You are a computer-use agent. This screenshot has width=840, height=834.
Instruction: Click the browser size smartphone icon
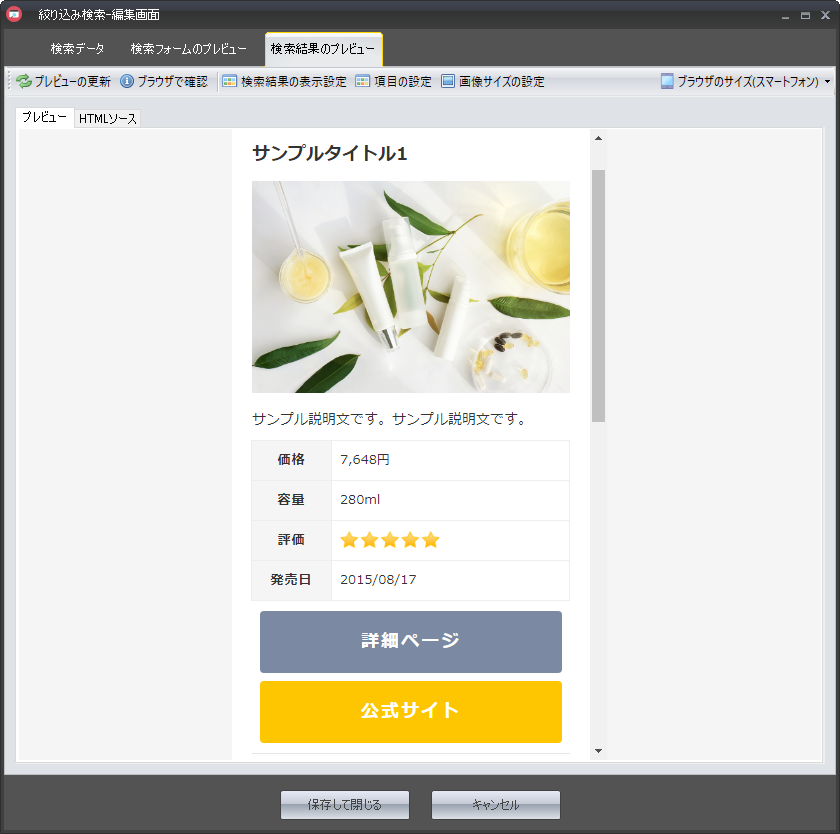667,82
